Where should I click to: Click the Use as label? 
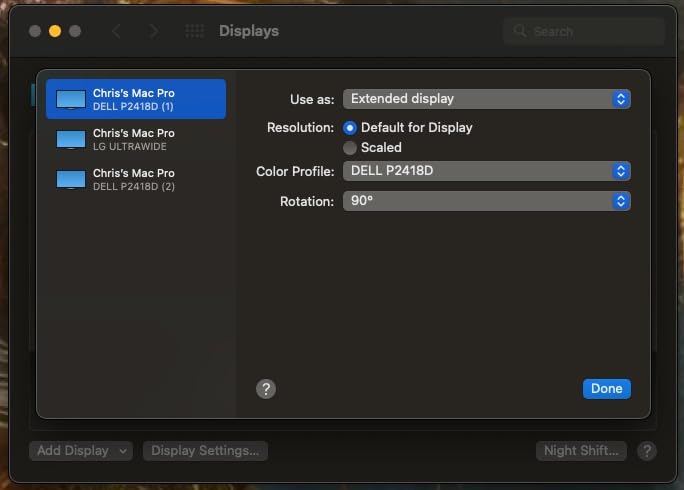(312, 99)
